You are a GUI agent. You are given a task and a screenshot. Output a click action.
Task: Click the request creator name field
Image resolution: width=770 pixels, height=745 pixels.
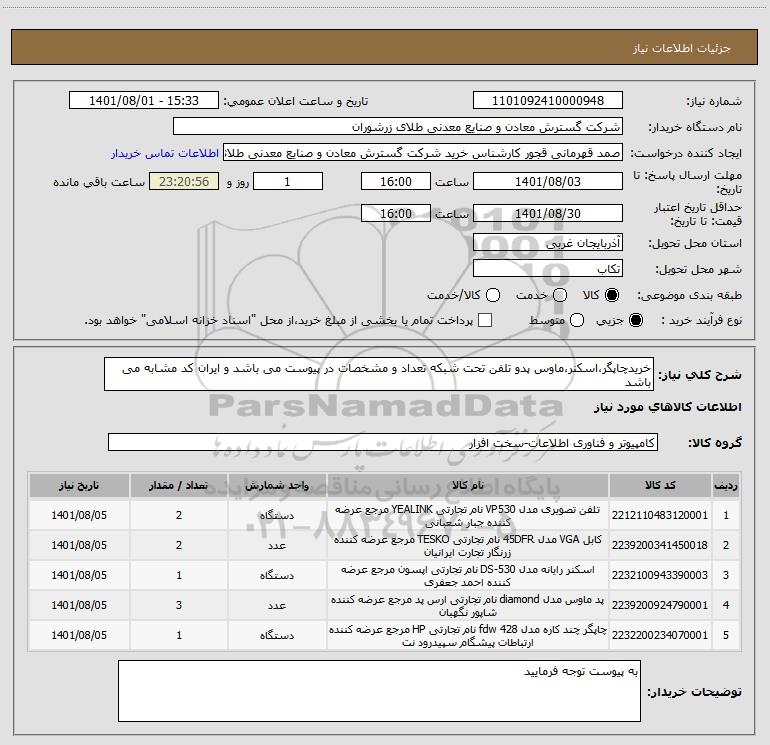(x=423, y=153)
